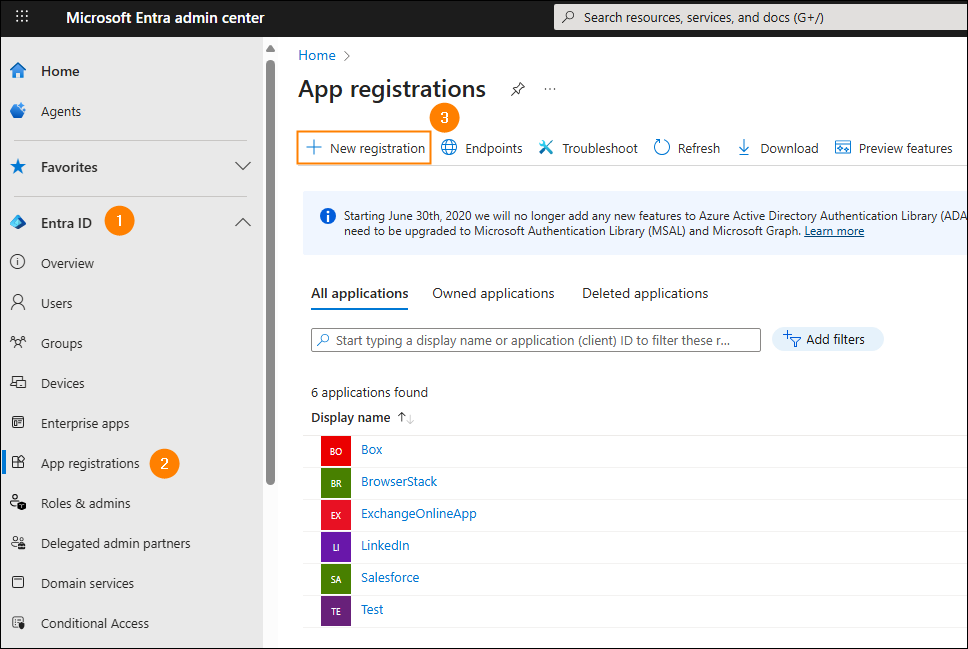Click the Endpoints globe icon

coord(450,148)
